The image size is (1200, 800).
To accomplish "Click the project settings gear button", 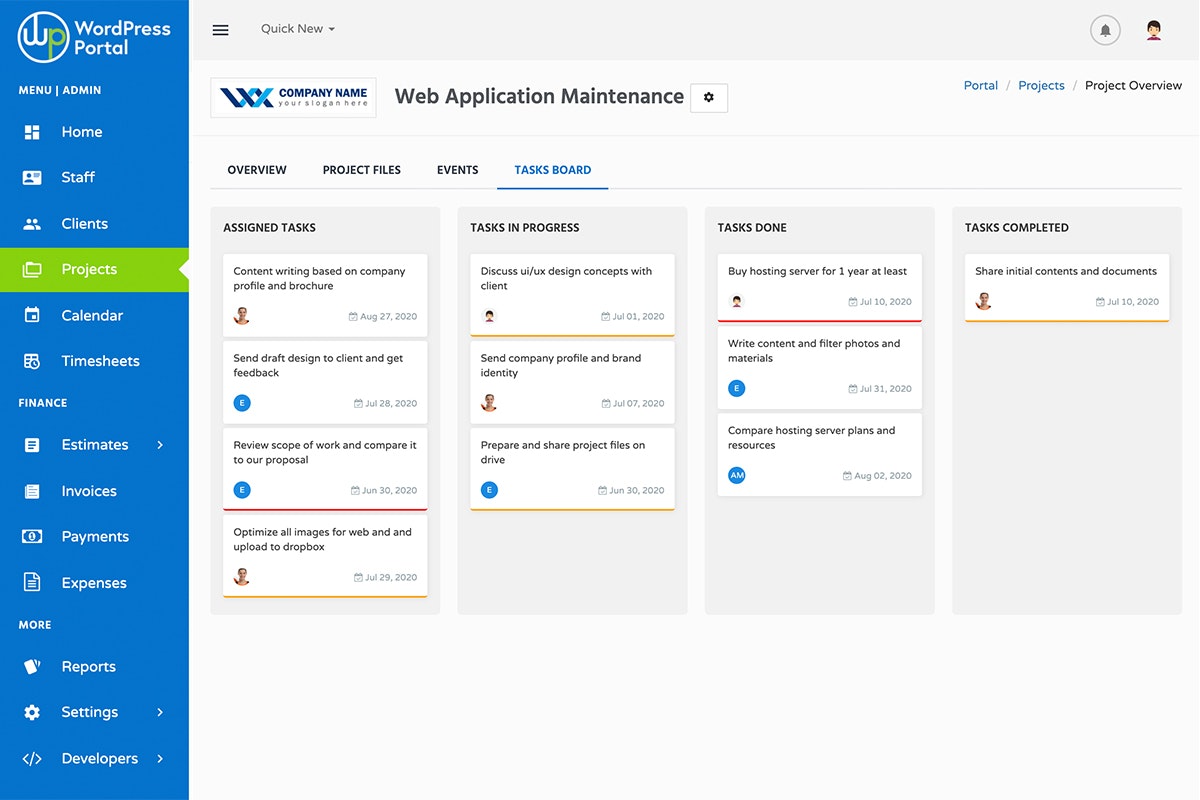I will pos(709,97).
